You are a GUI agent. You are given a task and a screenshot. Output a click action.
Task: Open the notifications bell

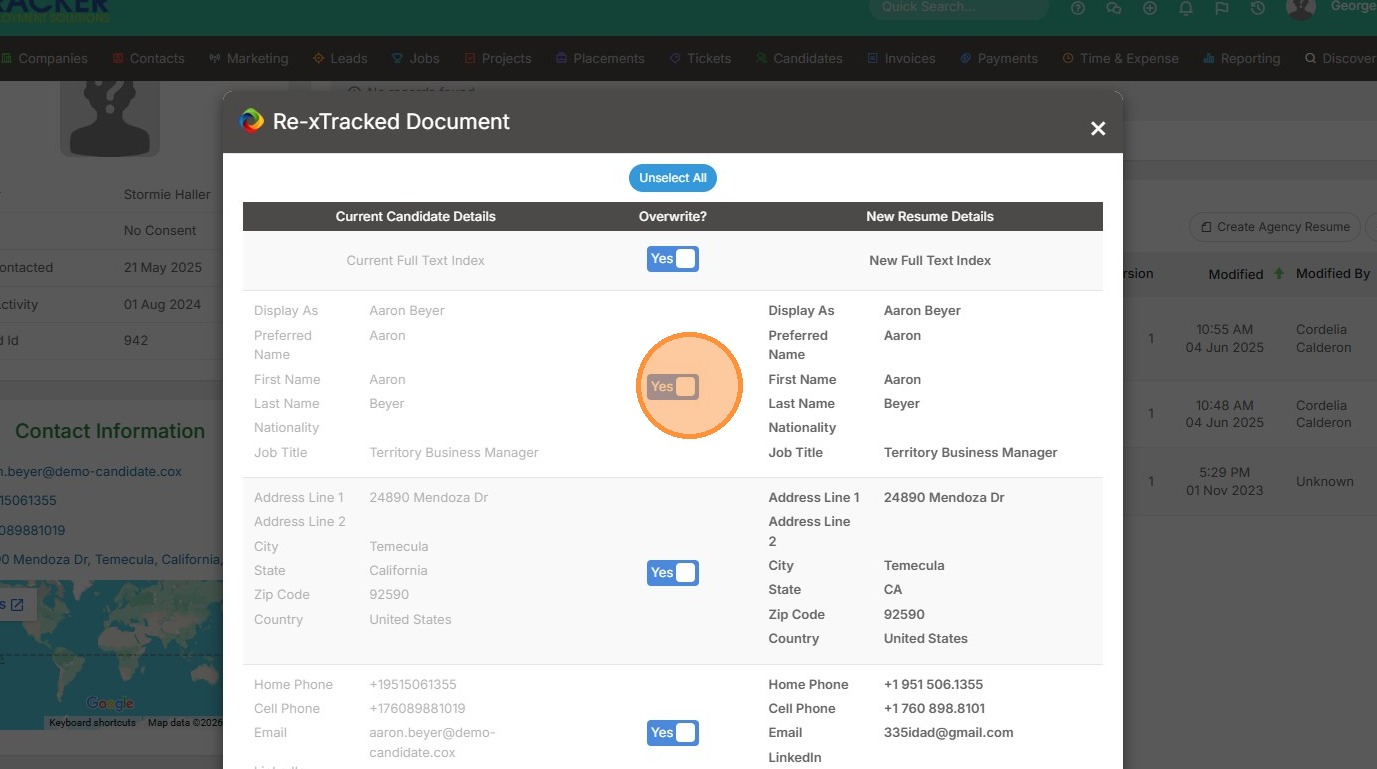(x=1186, y=8)
